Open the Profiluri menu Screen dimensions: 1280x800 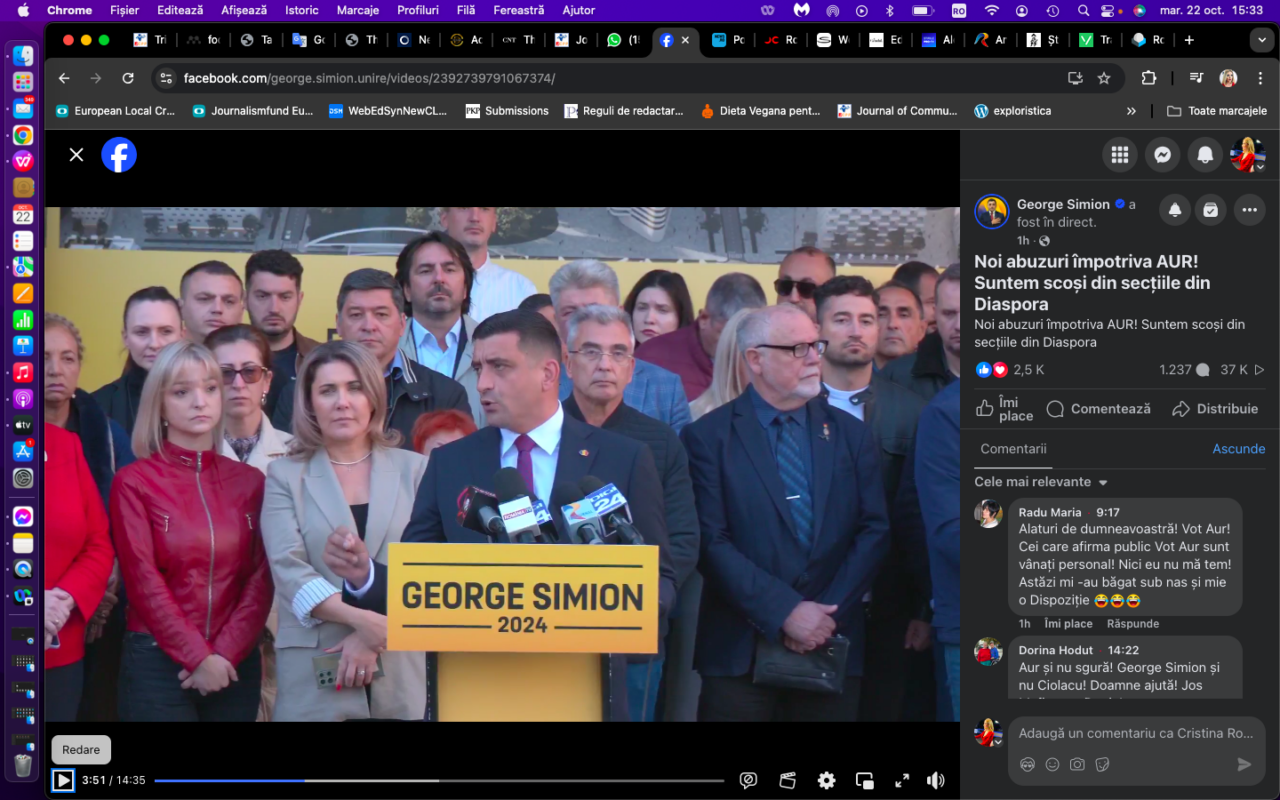click(418, 10)
